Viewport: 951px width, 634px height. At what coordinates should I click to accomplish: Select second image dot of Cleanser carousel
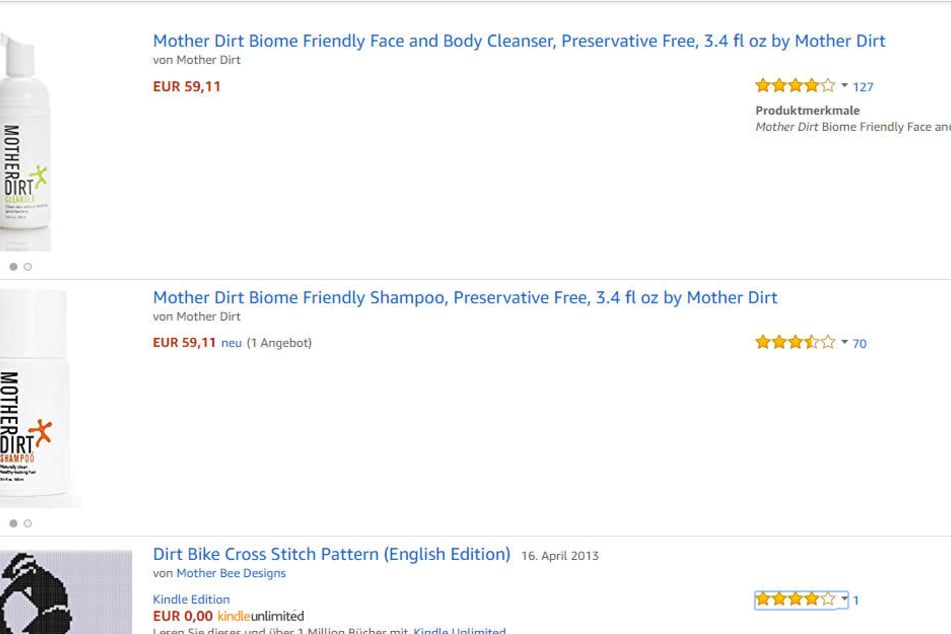[x=27, y=267]
